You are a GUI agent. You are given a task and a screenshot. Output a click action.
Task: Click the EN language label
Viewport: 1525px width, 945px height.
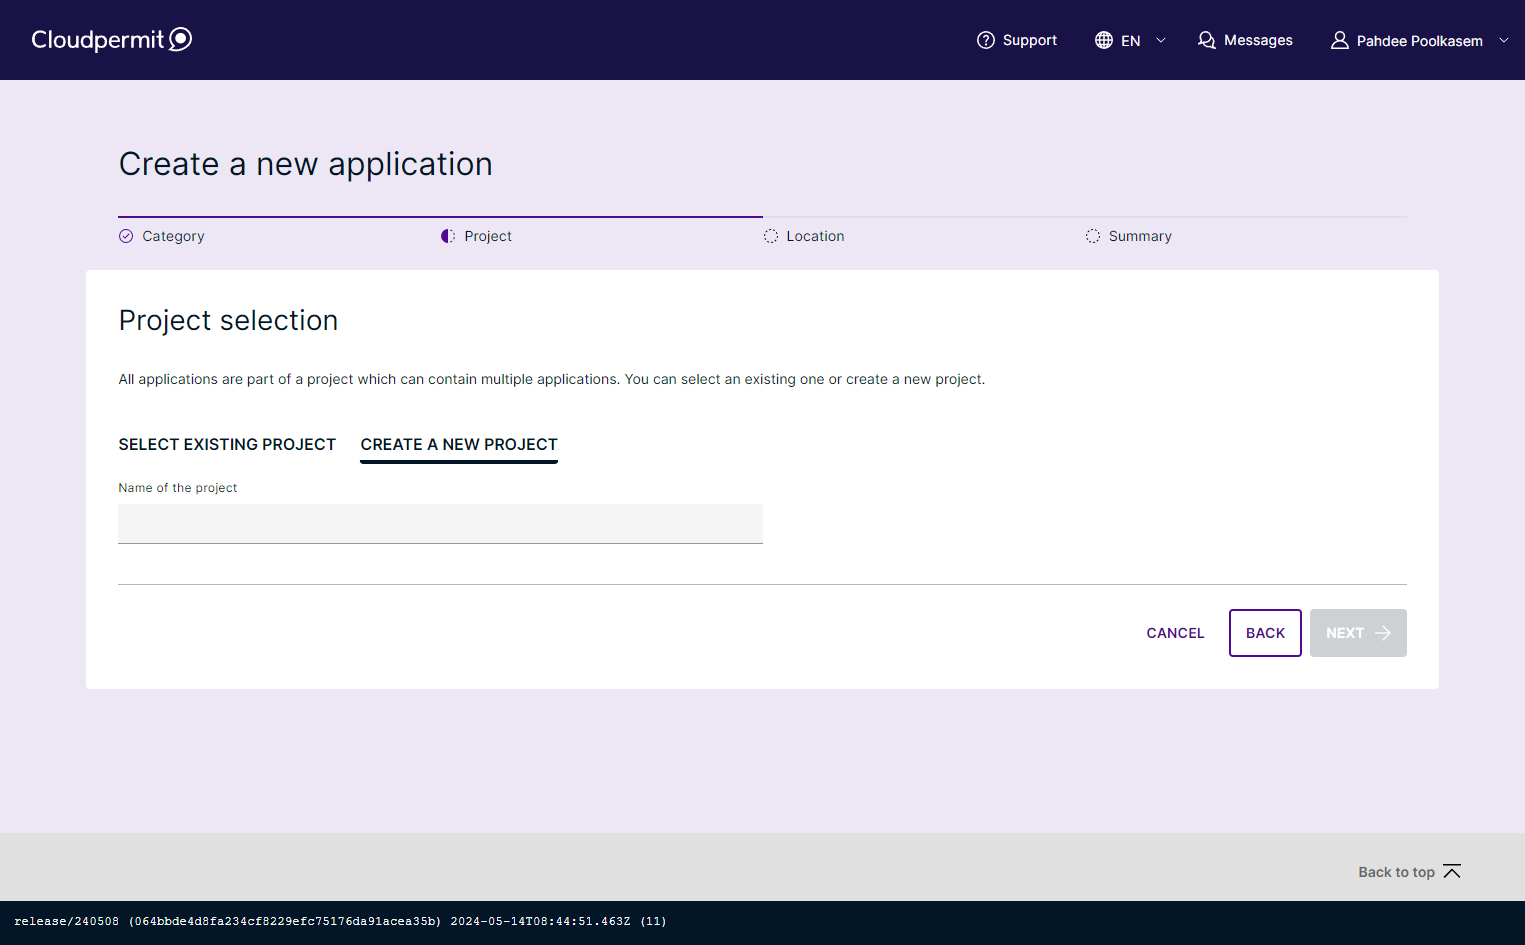[x=1131, y=41]
